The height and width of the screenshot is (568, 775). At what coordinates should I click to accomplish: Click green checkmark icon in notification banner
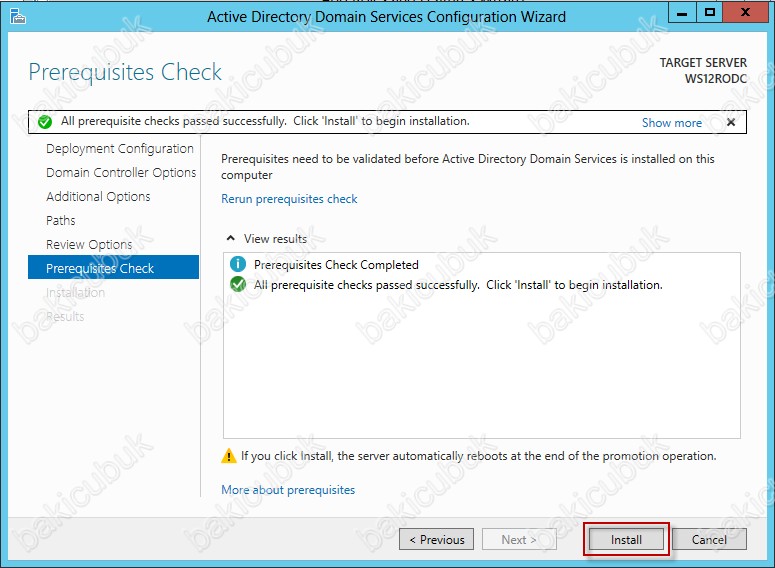pyautogui.click(x=45, y=122)
